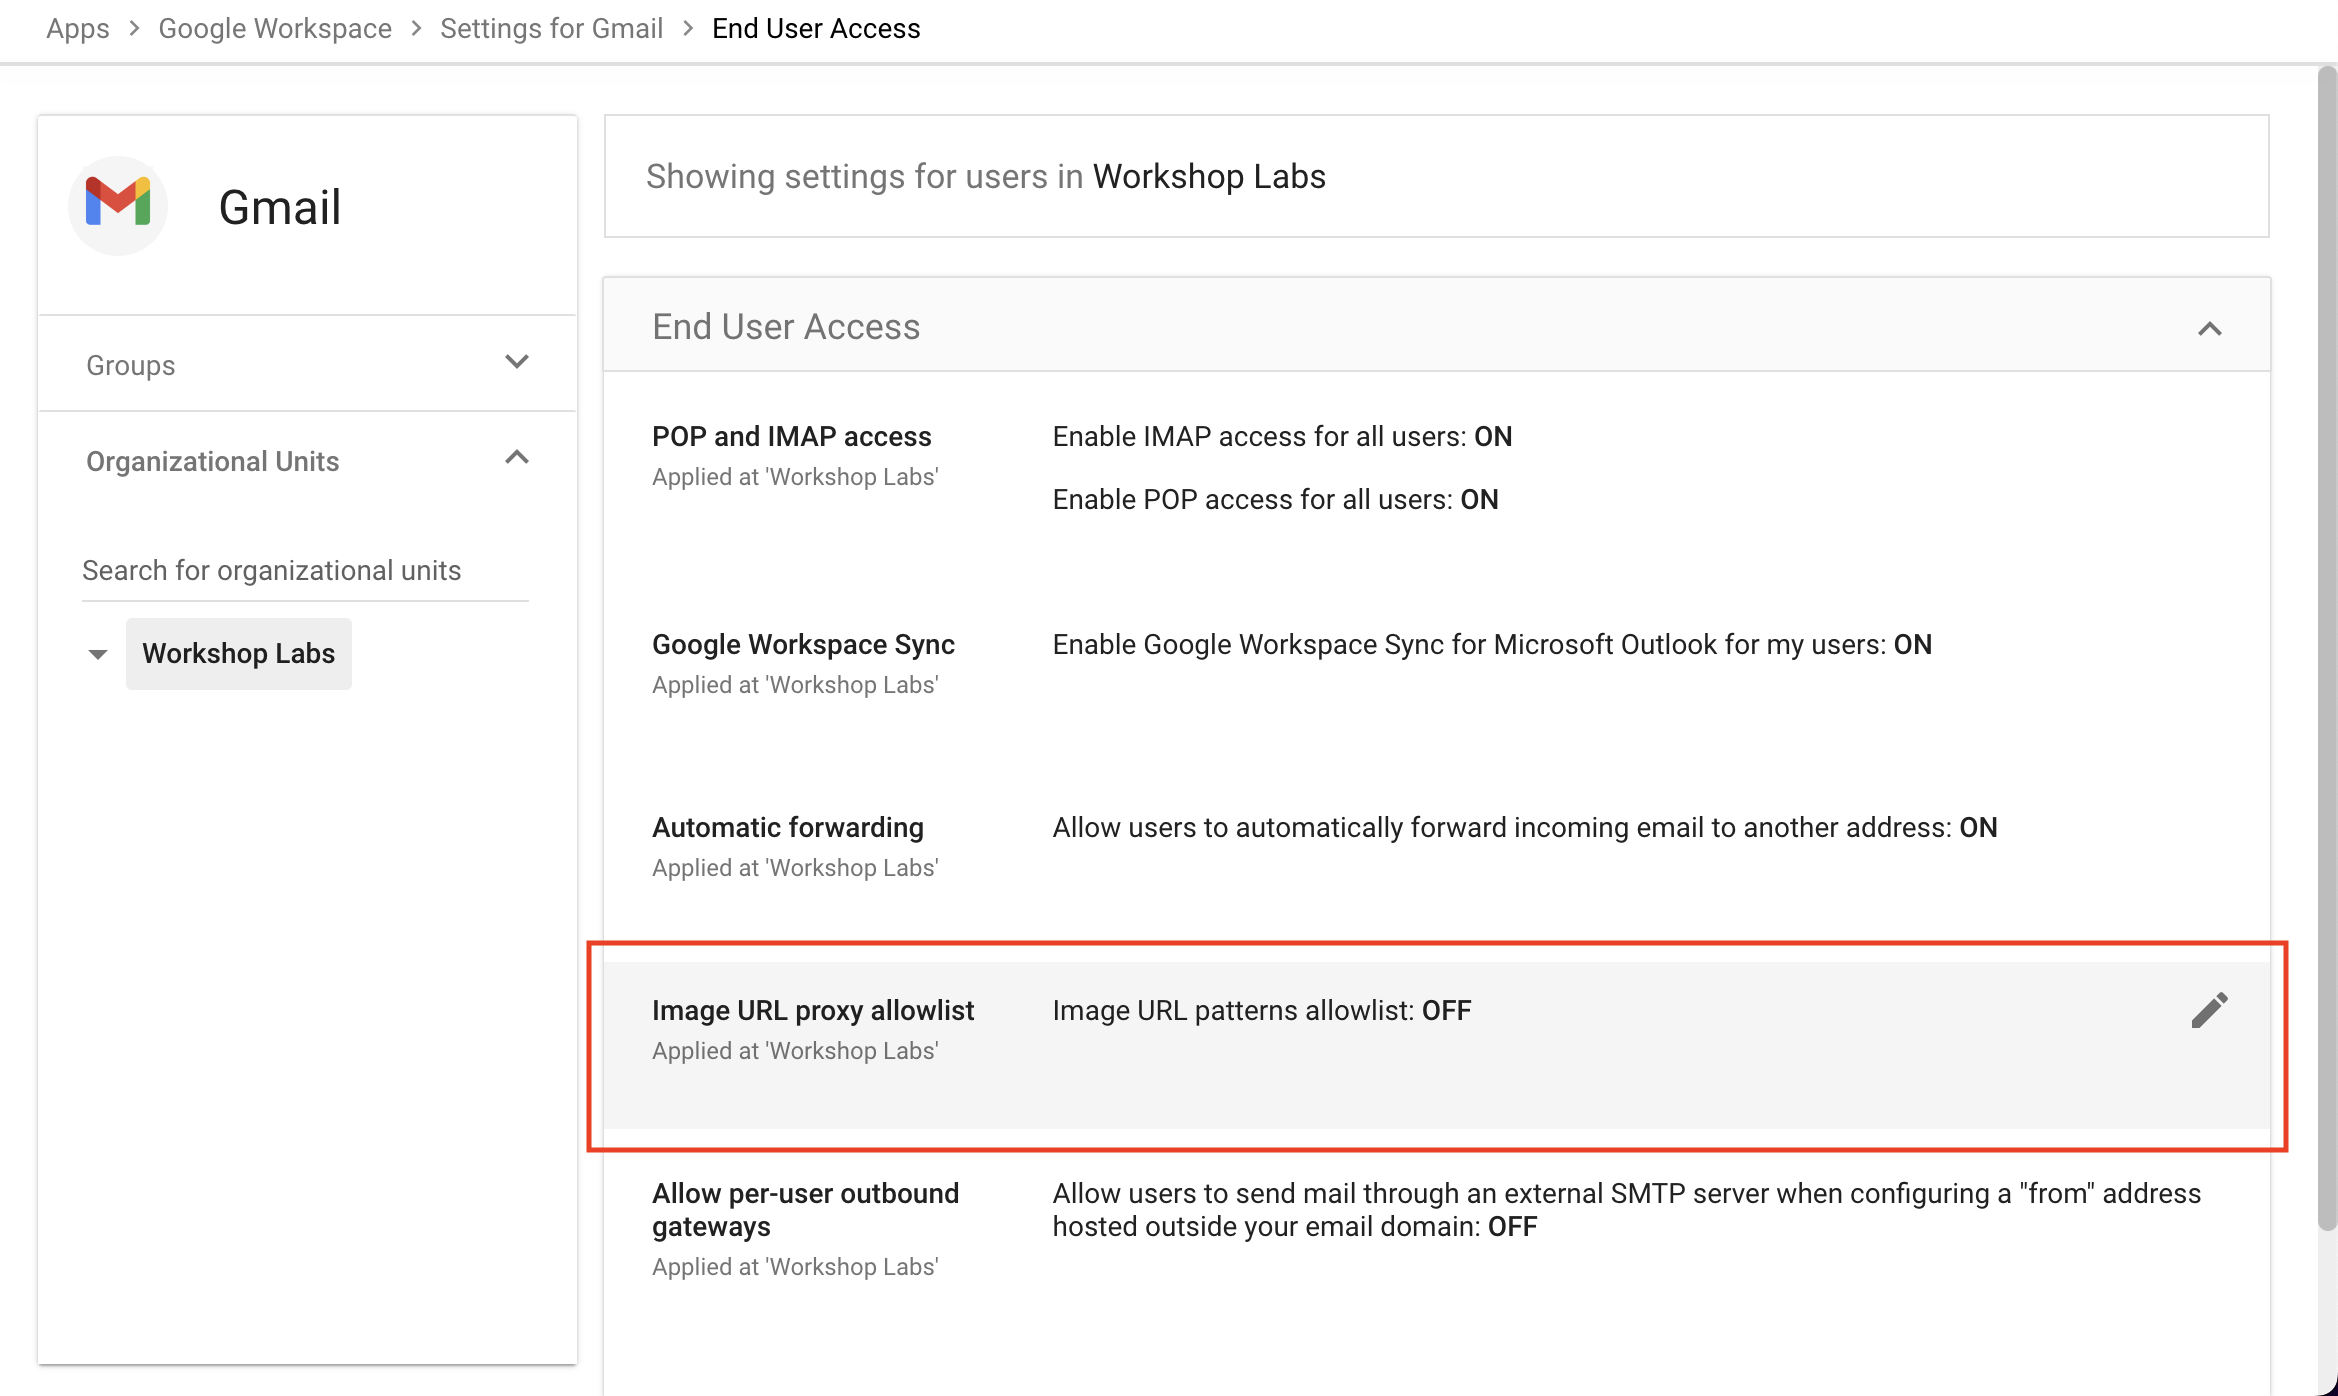Click the Gmail heading in the sidebar
Screen dimensions: 2338x1396
[280, 207]
